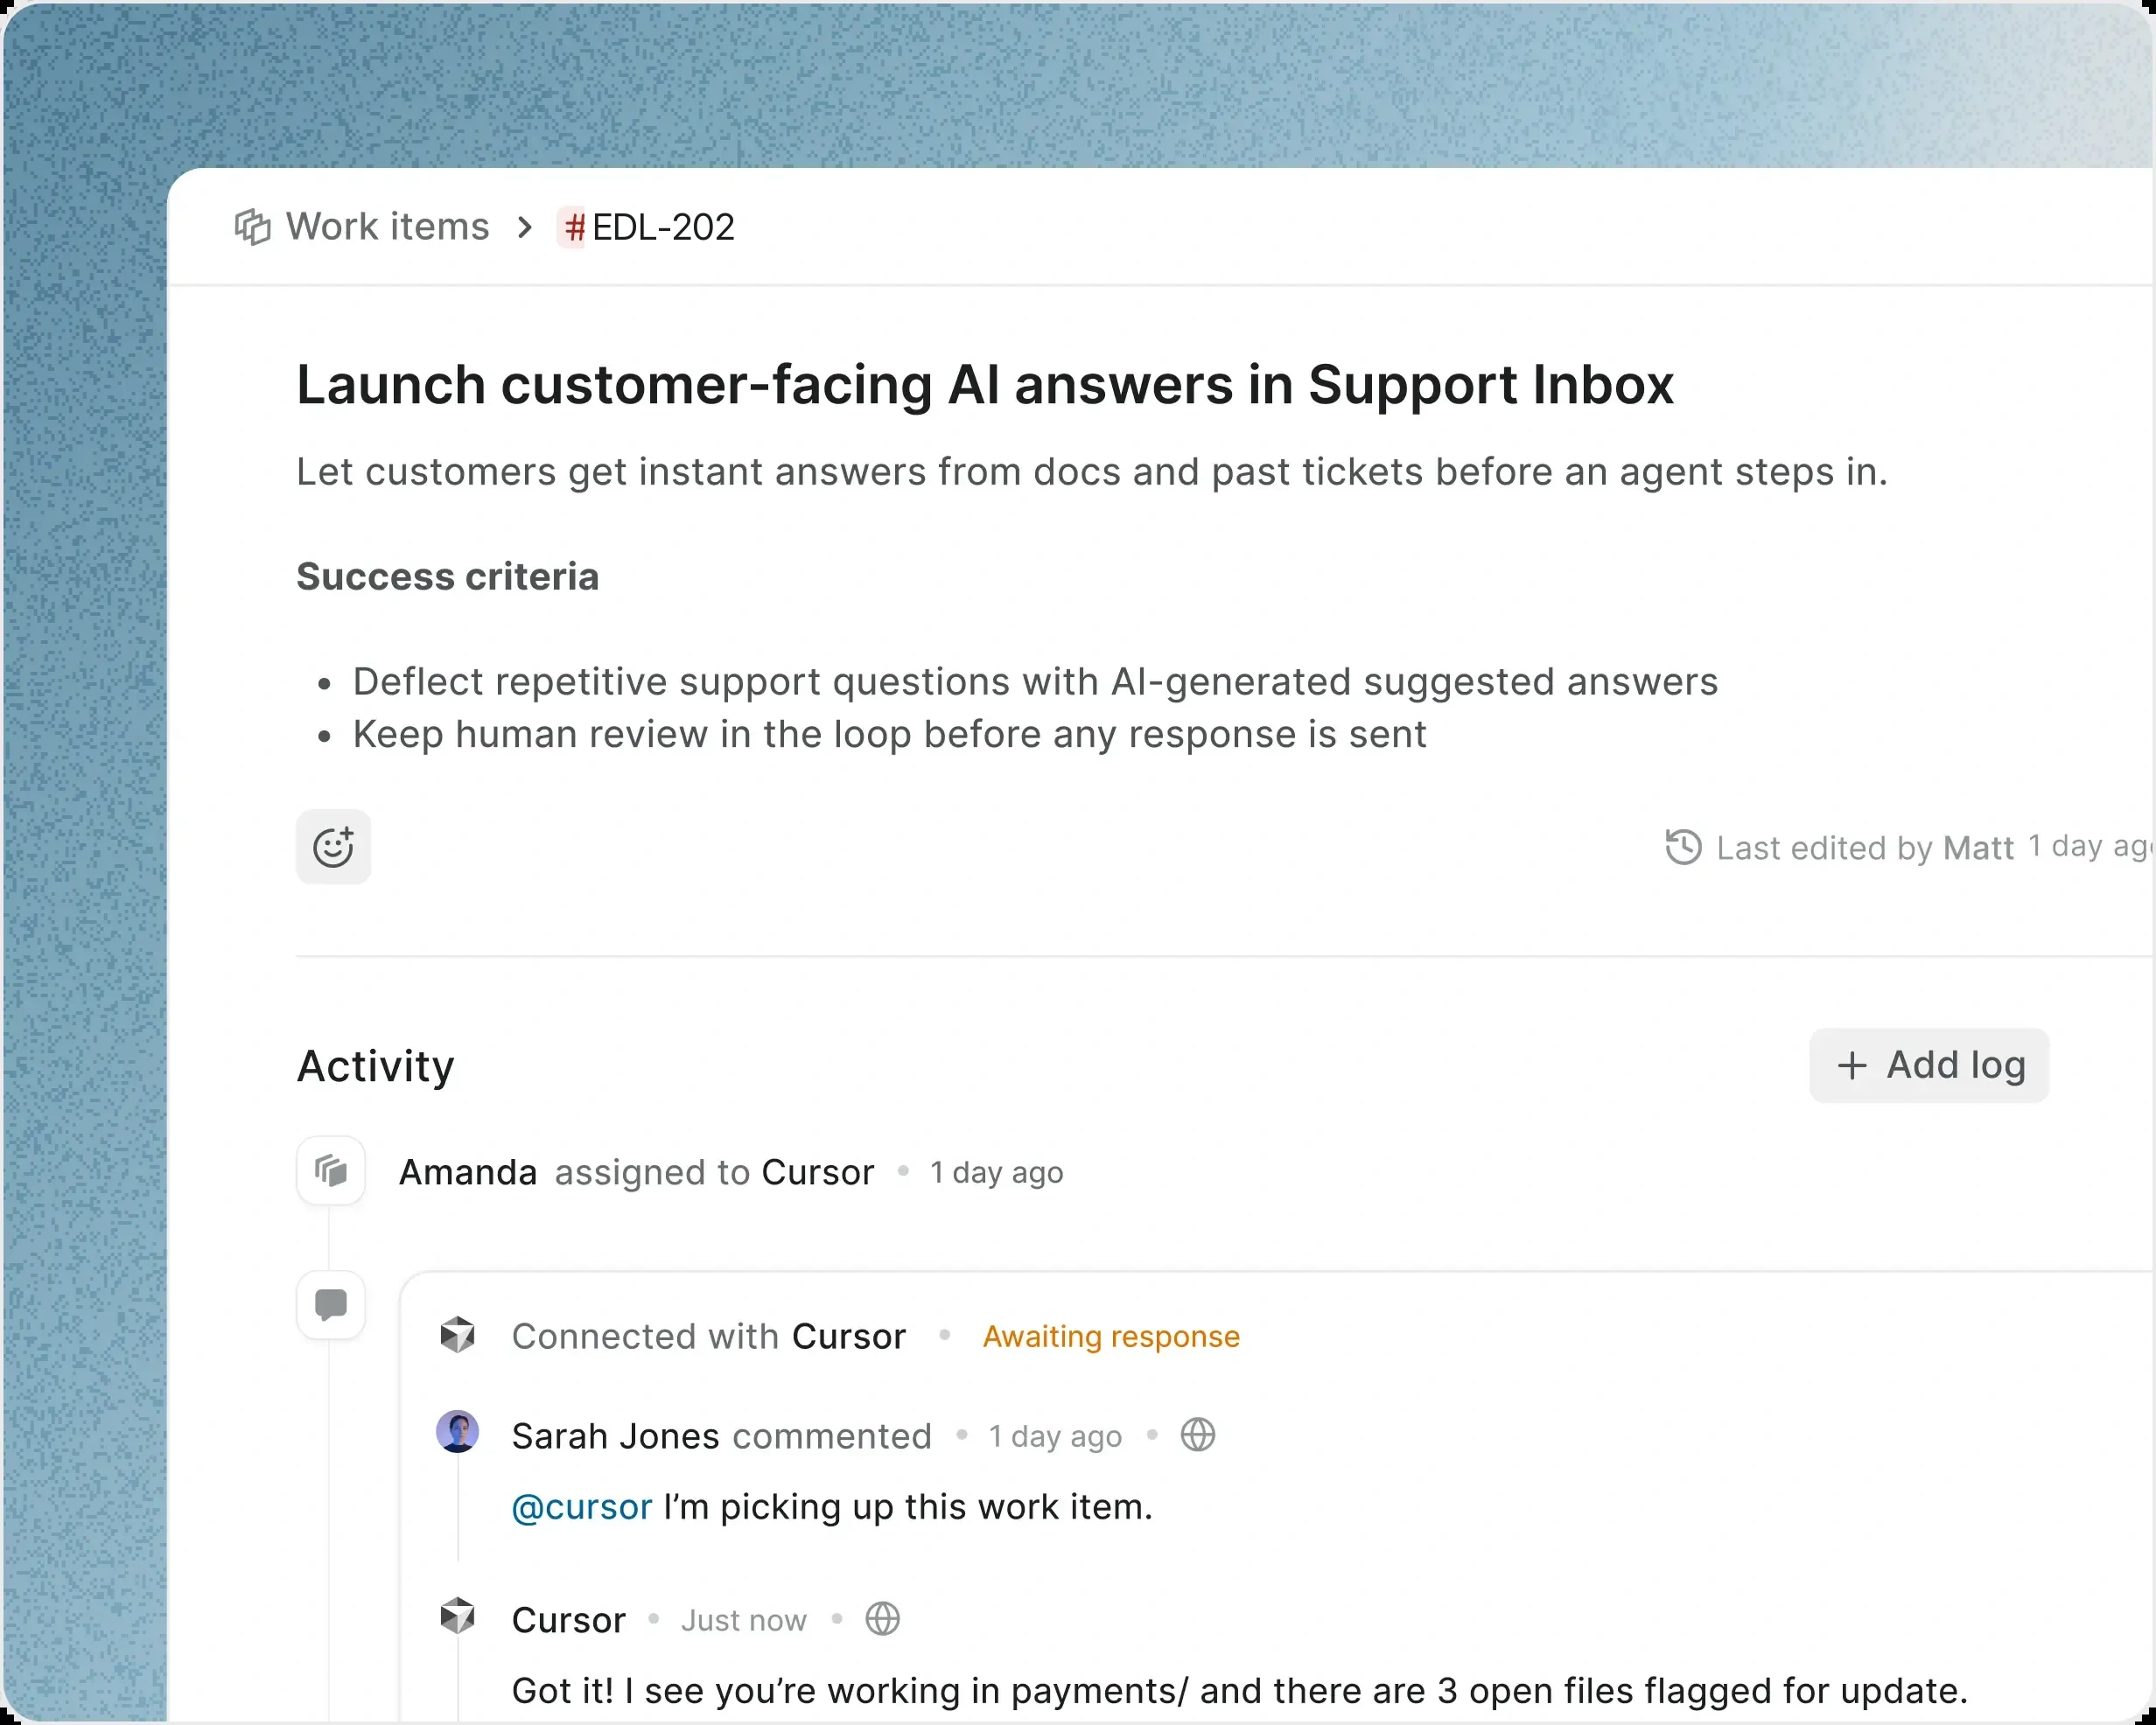
Task: Click the Success criteria heading
Action: coord(447,577)
